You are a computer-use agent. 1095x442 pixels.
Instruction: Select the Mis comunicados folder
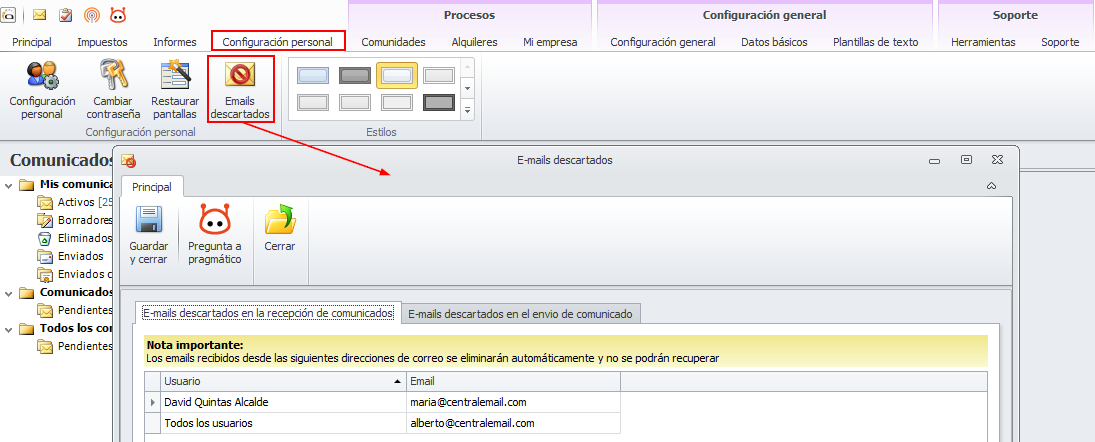[67, 184]
